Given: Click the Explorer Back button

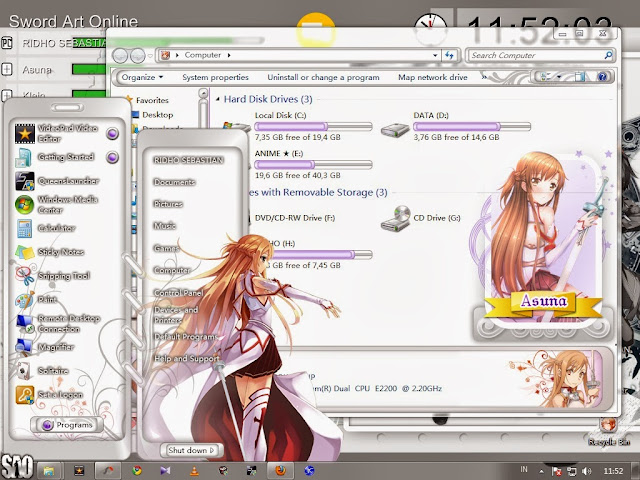Looking at the screenshot, I should (x=120, y=55).
